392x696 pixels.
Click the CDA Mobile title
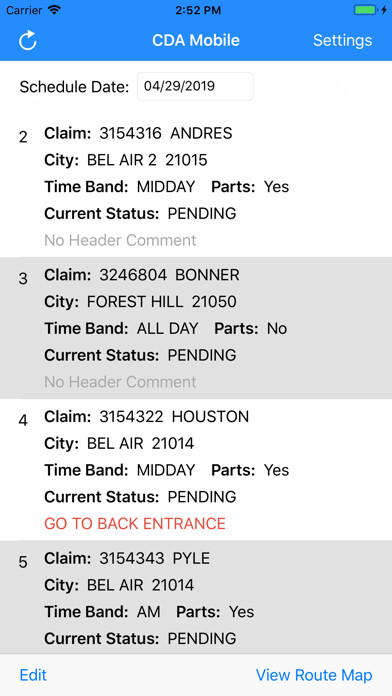[196, 40]
